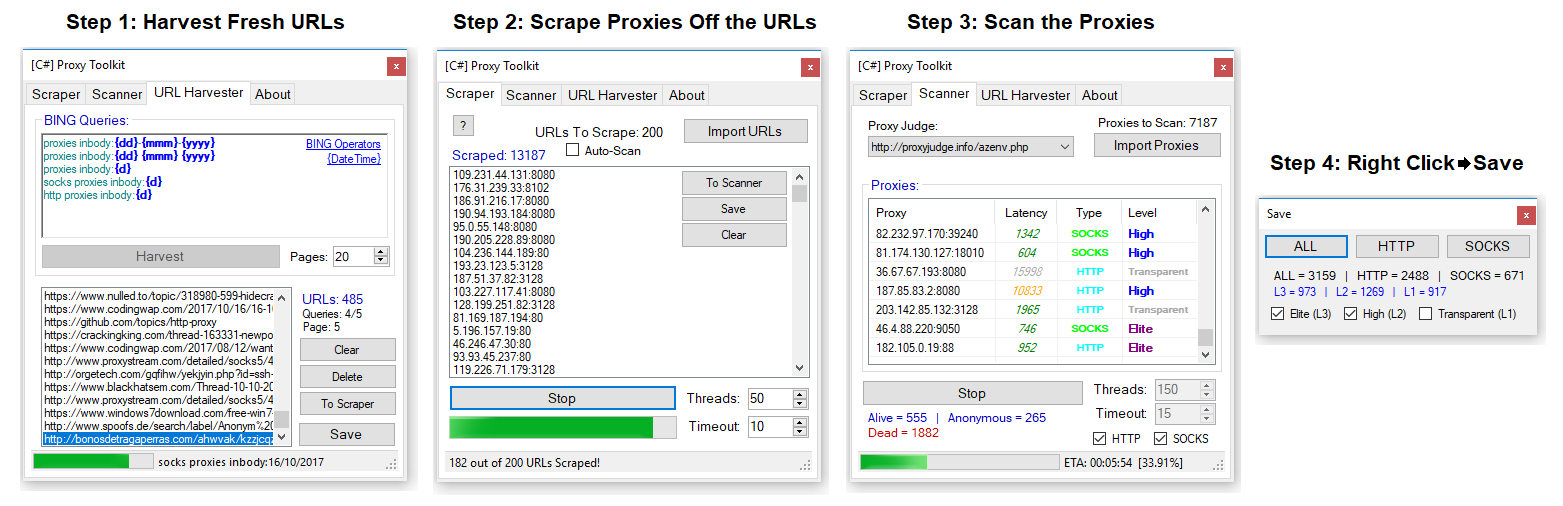The width and height of the screenshot is (1563, 506).
Task: Click Import URLs button
Action: click(x=746, y=131)
